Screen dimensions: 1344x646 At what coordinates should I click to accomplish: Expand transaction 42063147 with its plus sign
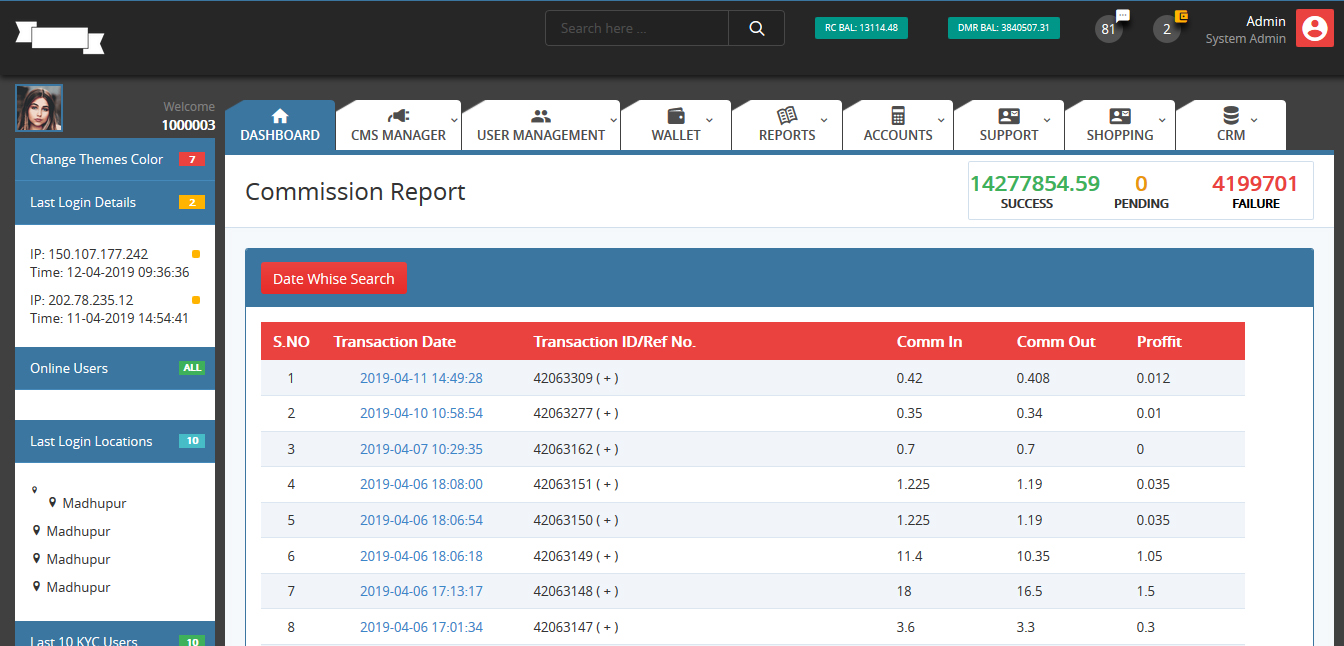(607, 627)
